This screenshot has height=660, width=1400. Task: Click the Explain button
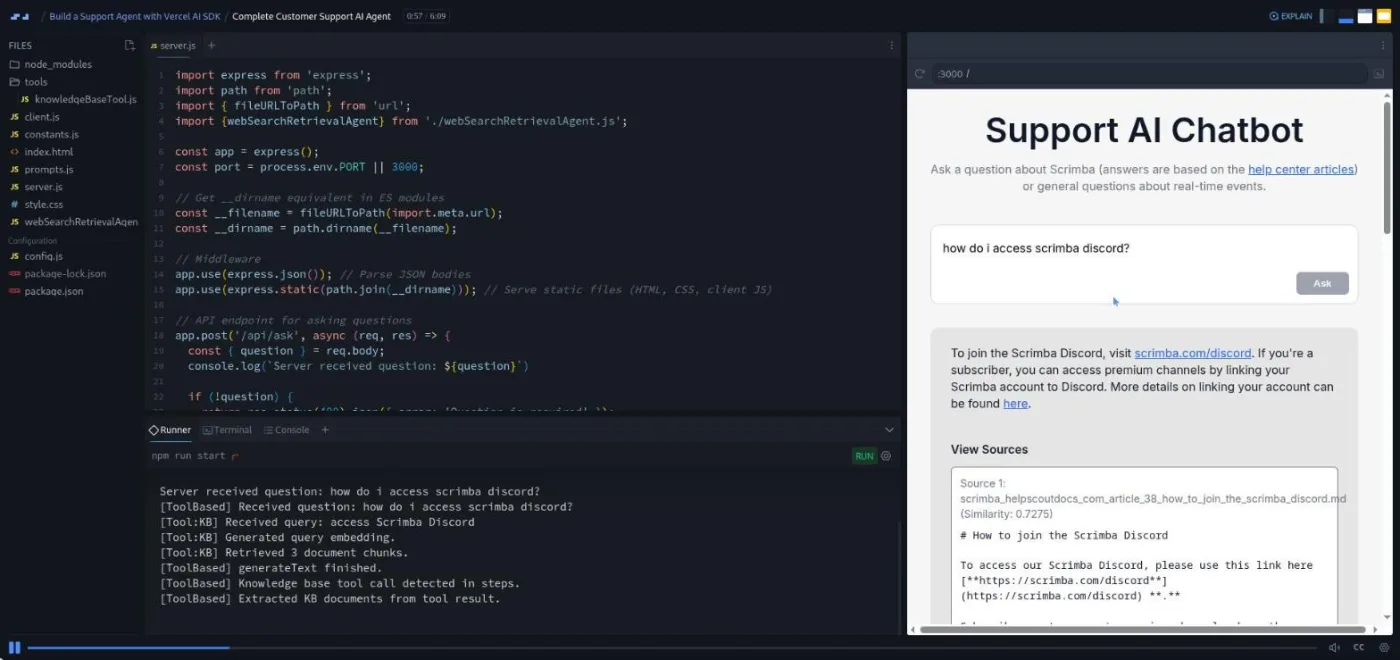[1291, 16]
